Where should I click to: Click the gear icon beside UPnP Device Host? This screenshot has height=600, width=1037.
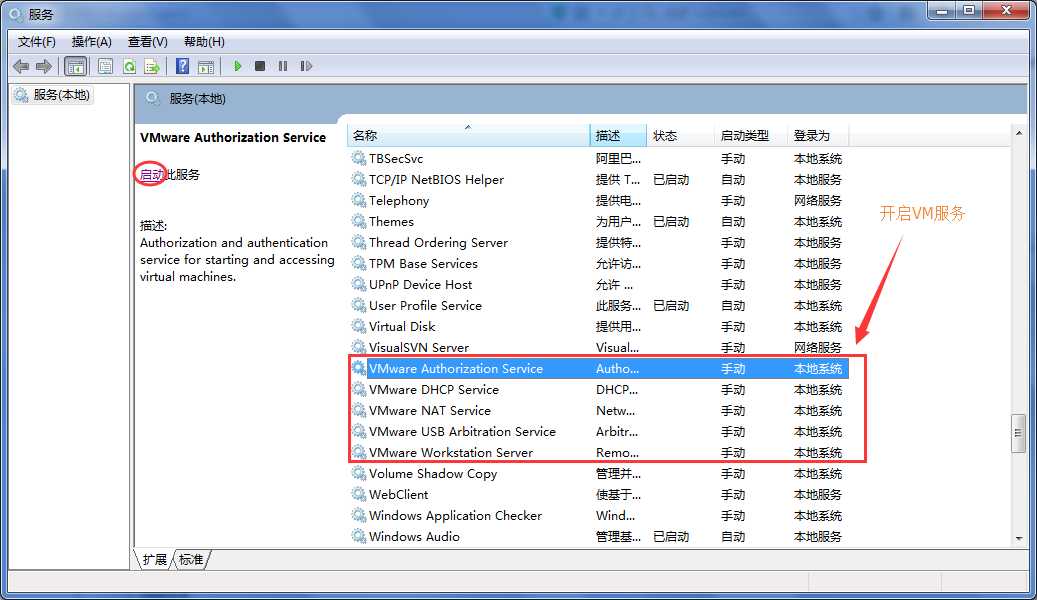point(358,284)
